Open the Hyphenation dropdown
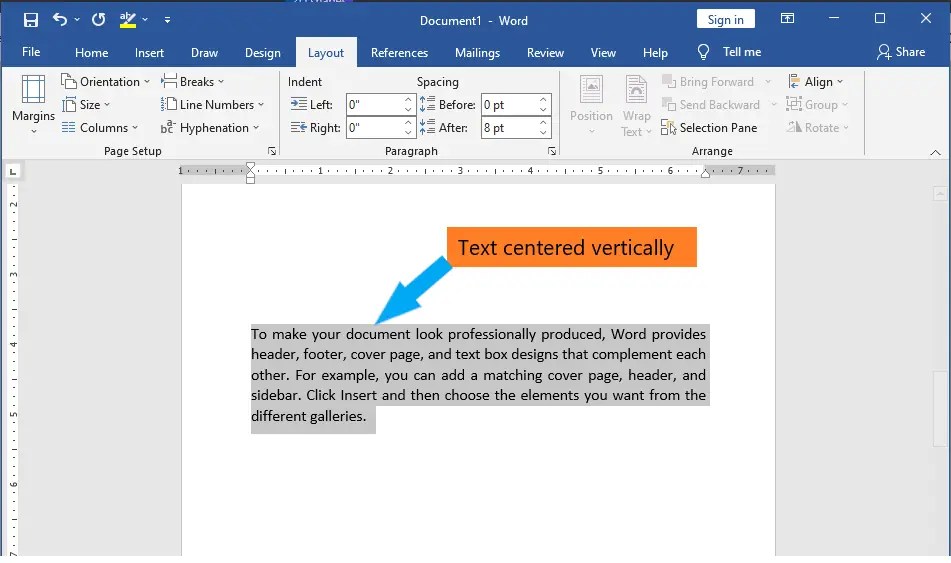The height and width of the screenshot is (563, 951). click(210, 127)
